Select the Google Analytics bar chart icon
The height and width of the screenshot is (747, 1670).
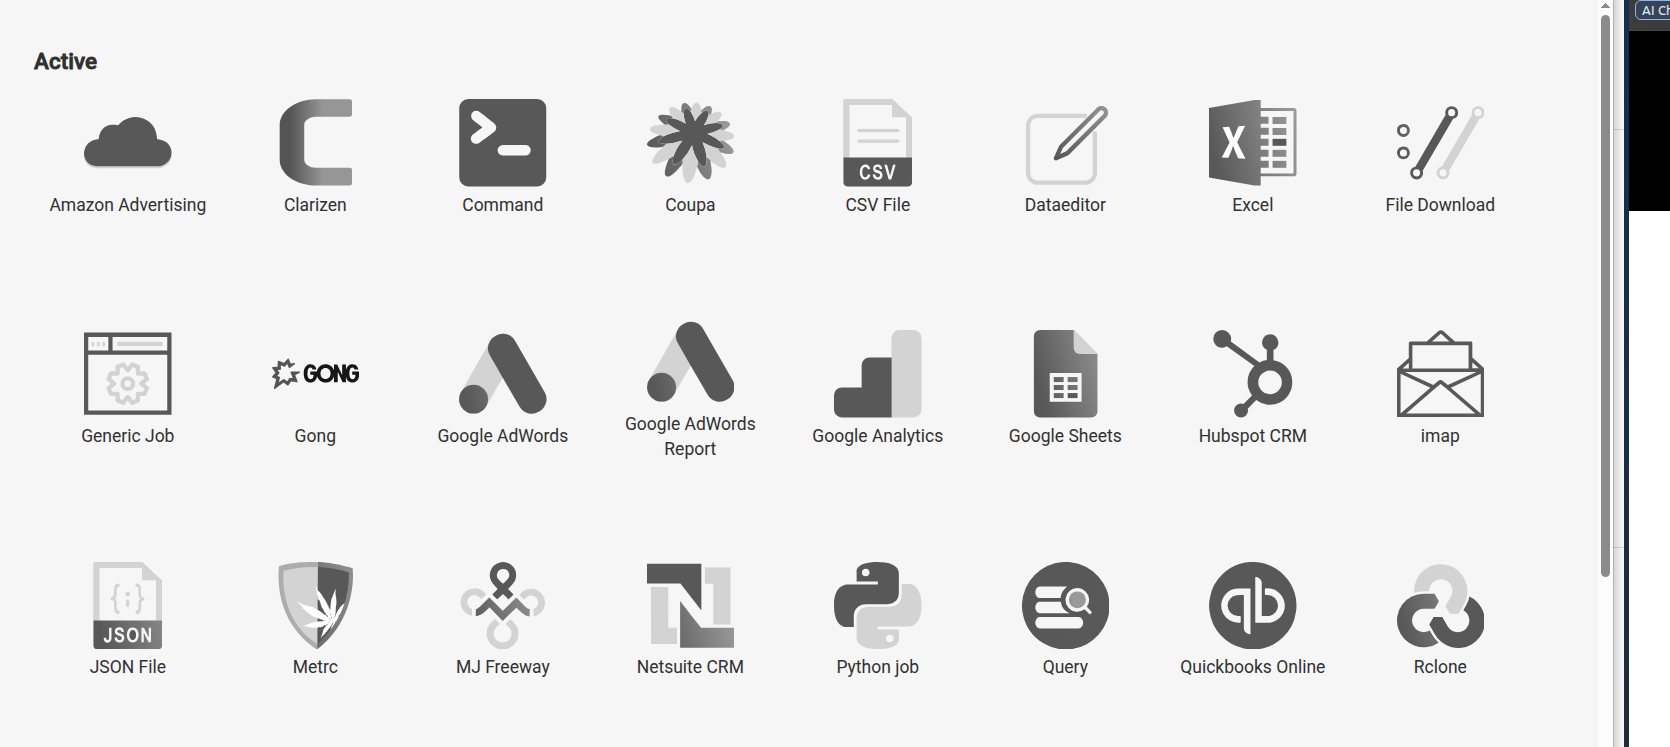click(878, 373)
